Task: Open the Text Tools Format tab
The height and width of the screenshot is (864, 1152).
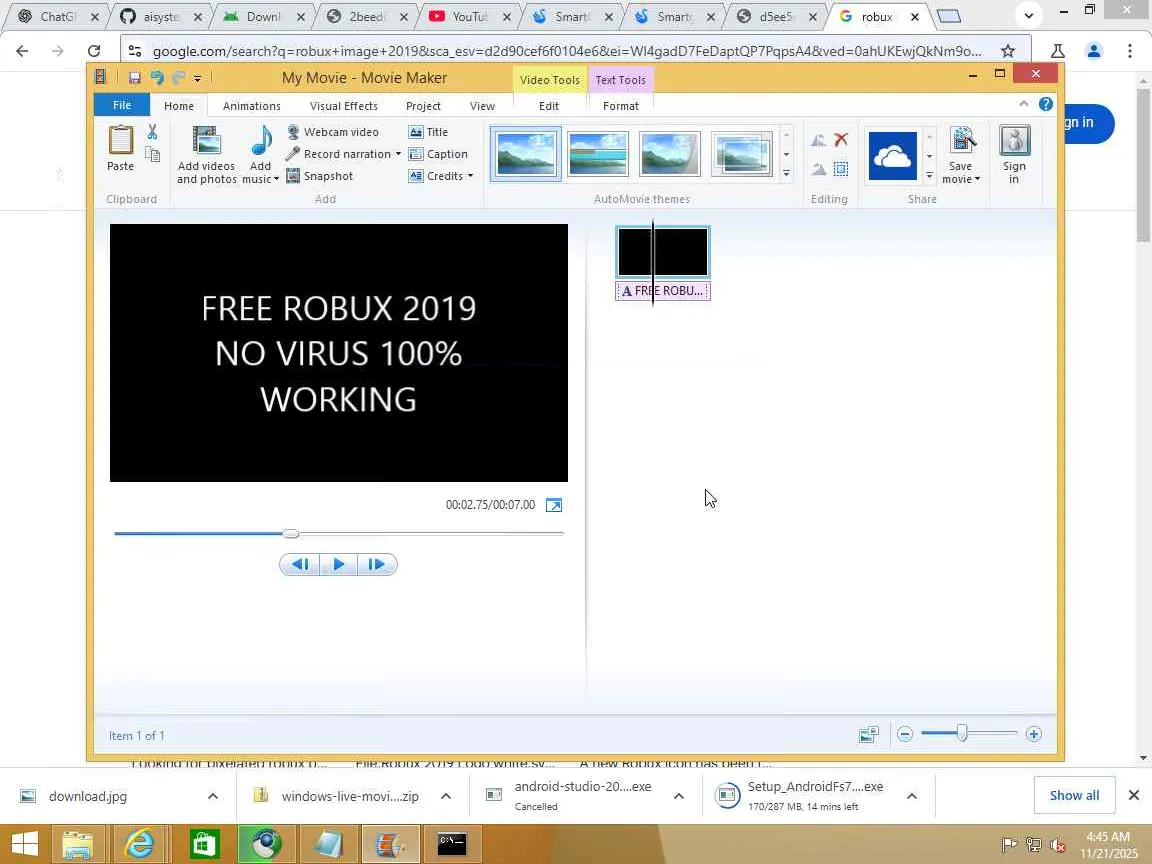Action: [621, 106]
